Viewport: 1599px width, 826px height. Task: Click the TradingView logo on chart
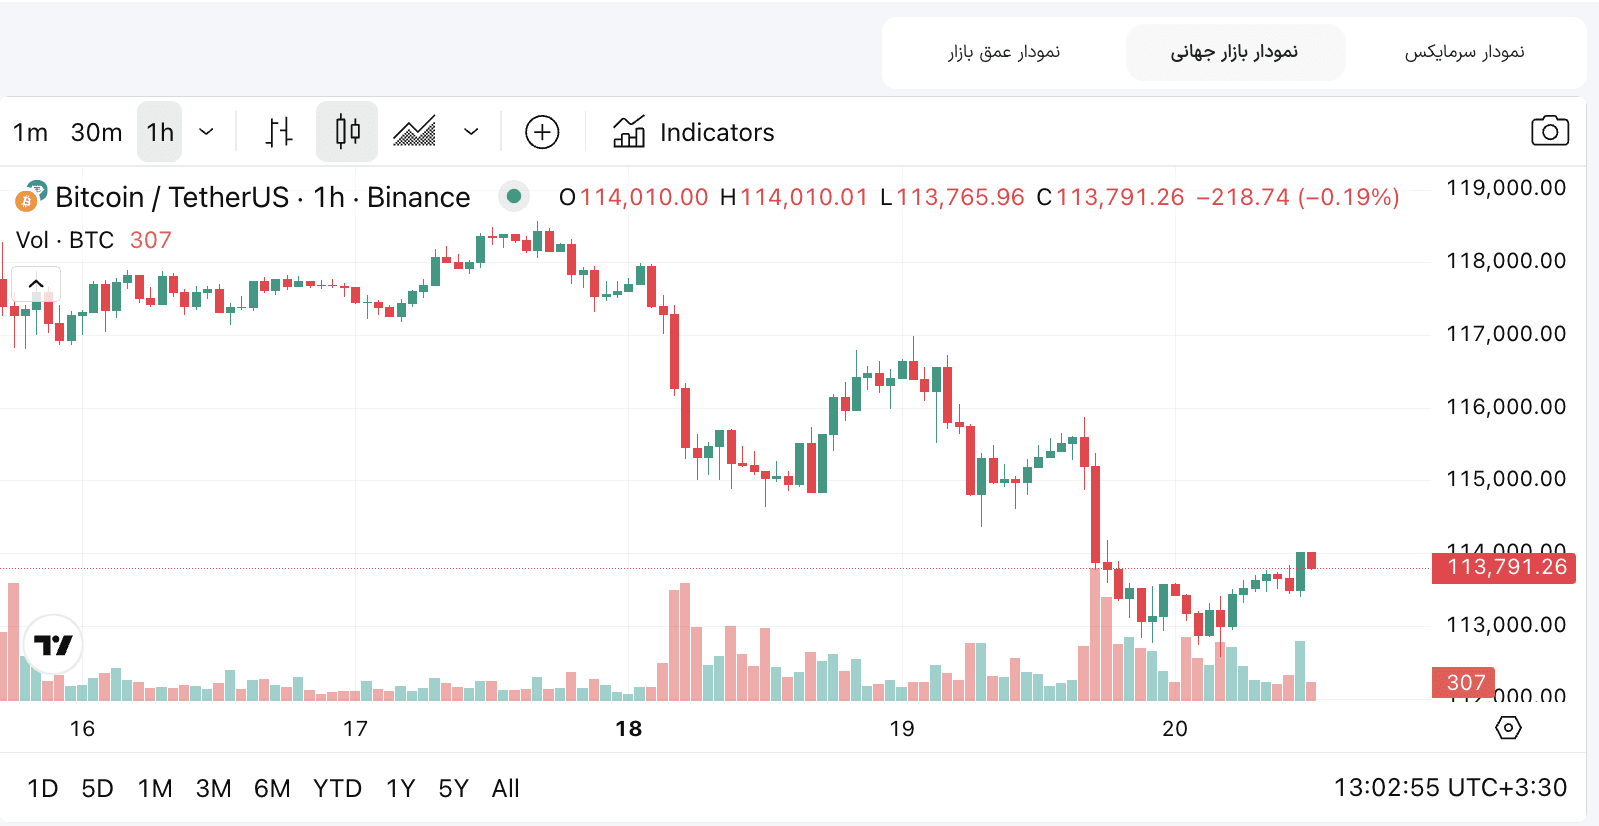coord(53,645)
